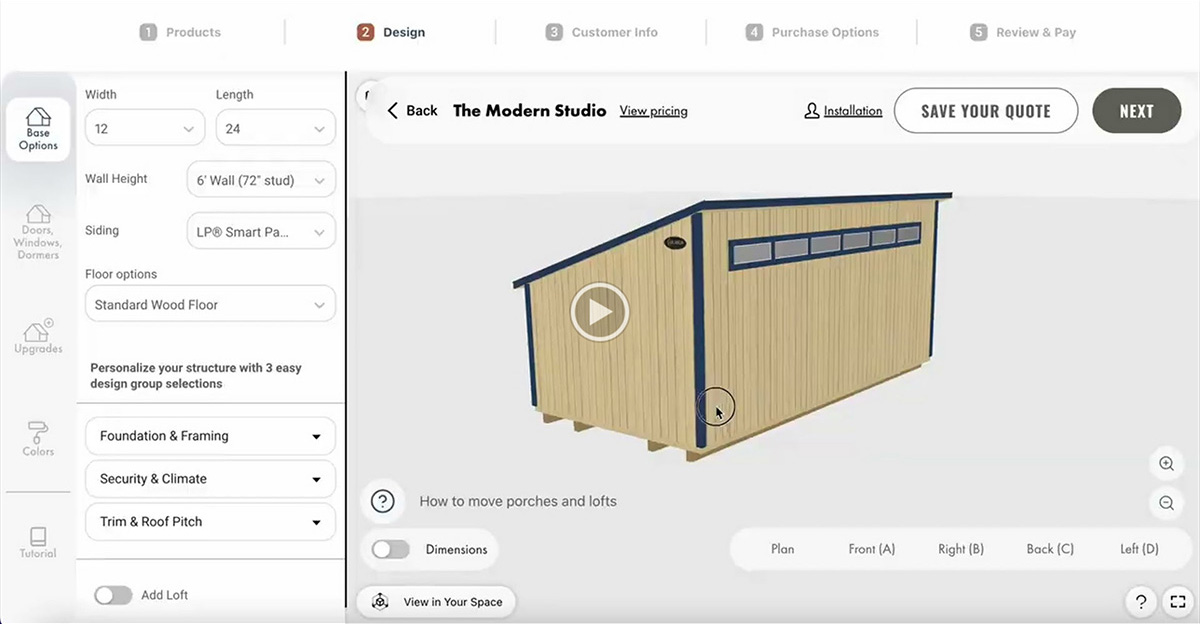Zoom in on the 3D shed view

pos(1166,464)
